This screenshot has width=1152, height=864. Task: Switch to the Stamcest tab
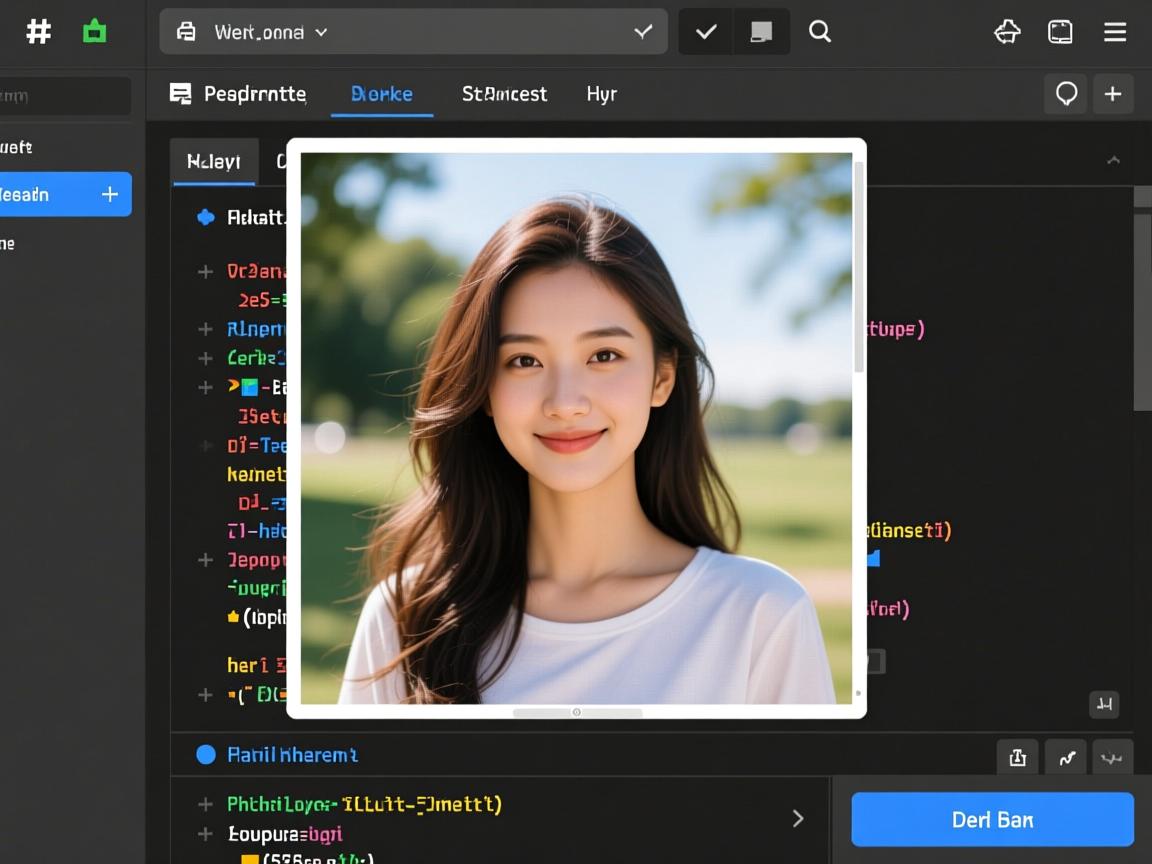click(504, 94)
